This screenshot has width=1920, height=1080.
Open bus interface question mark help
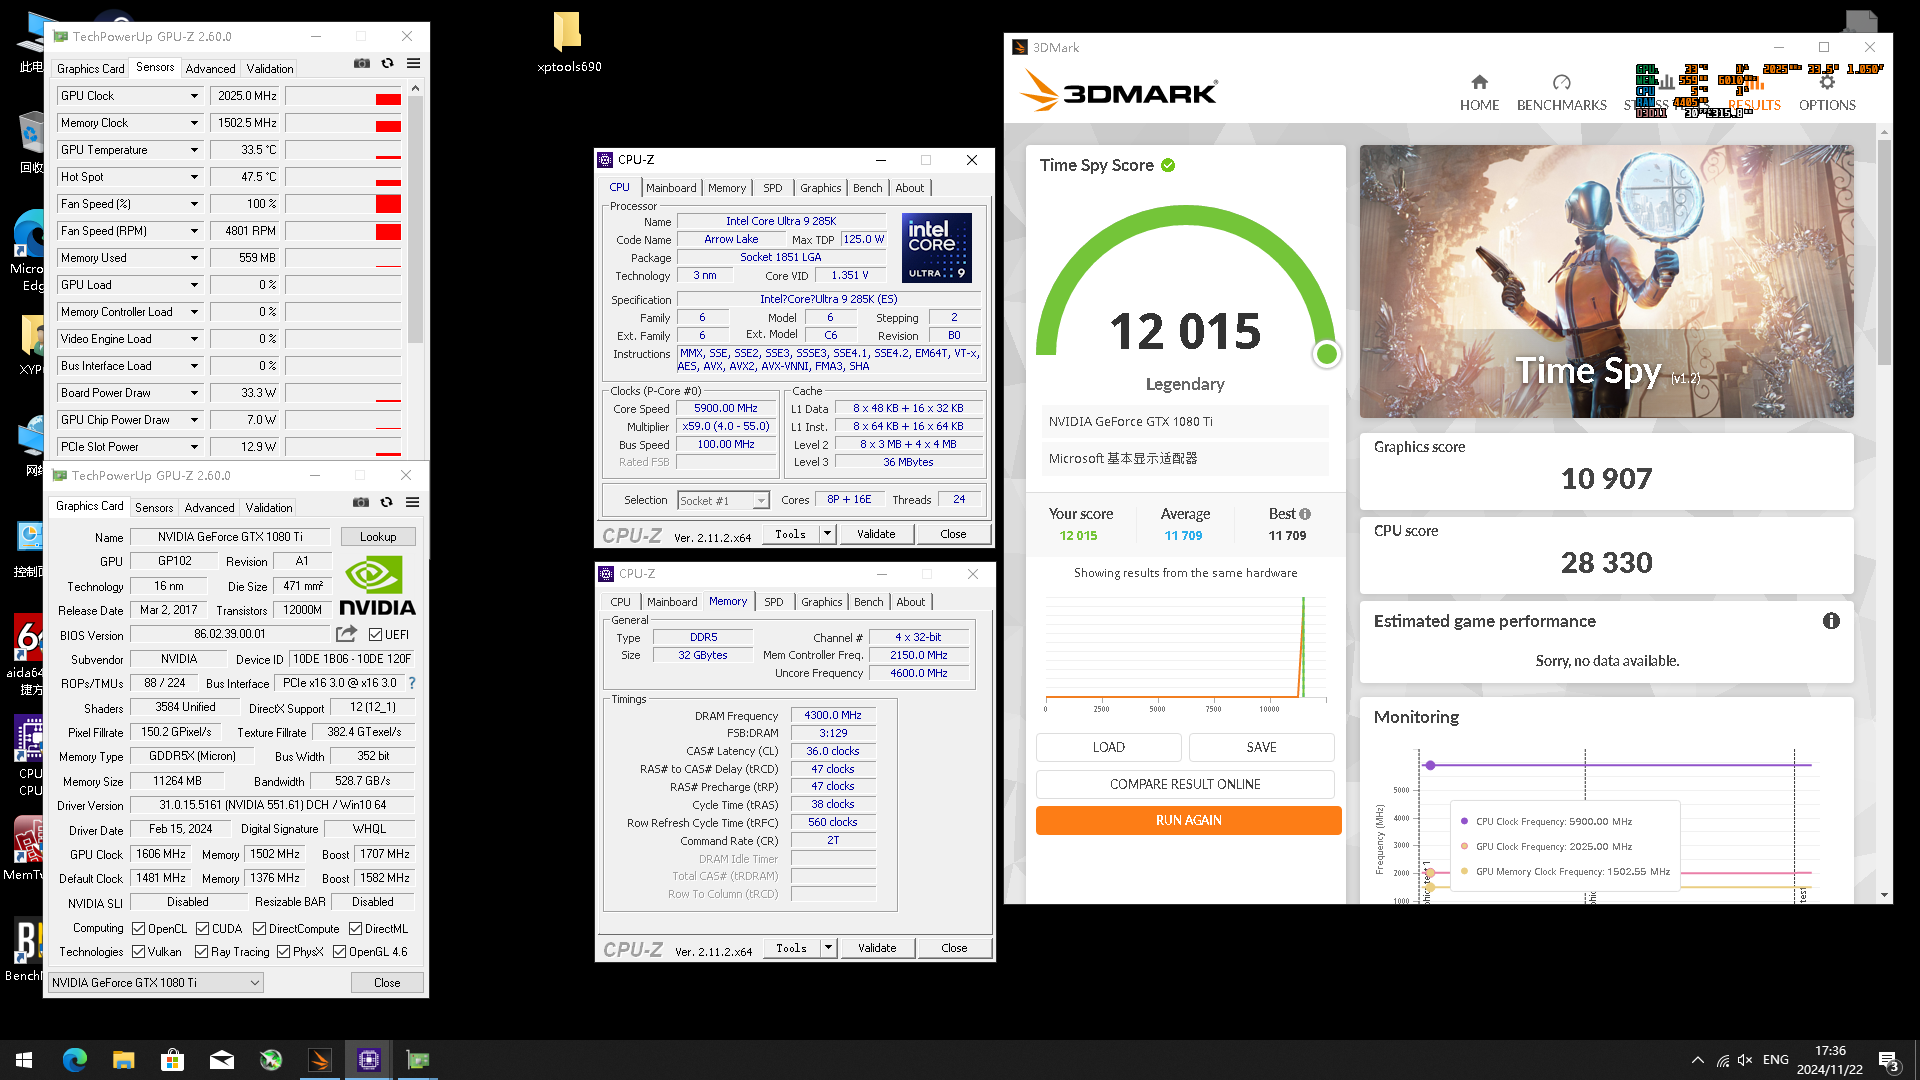coord(411,683)
